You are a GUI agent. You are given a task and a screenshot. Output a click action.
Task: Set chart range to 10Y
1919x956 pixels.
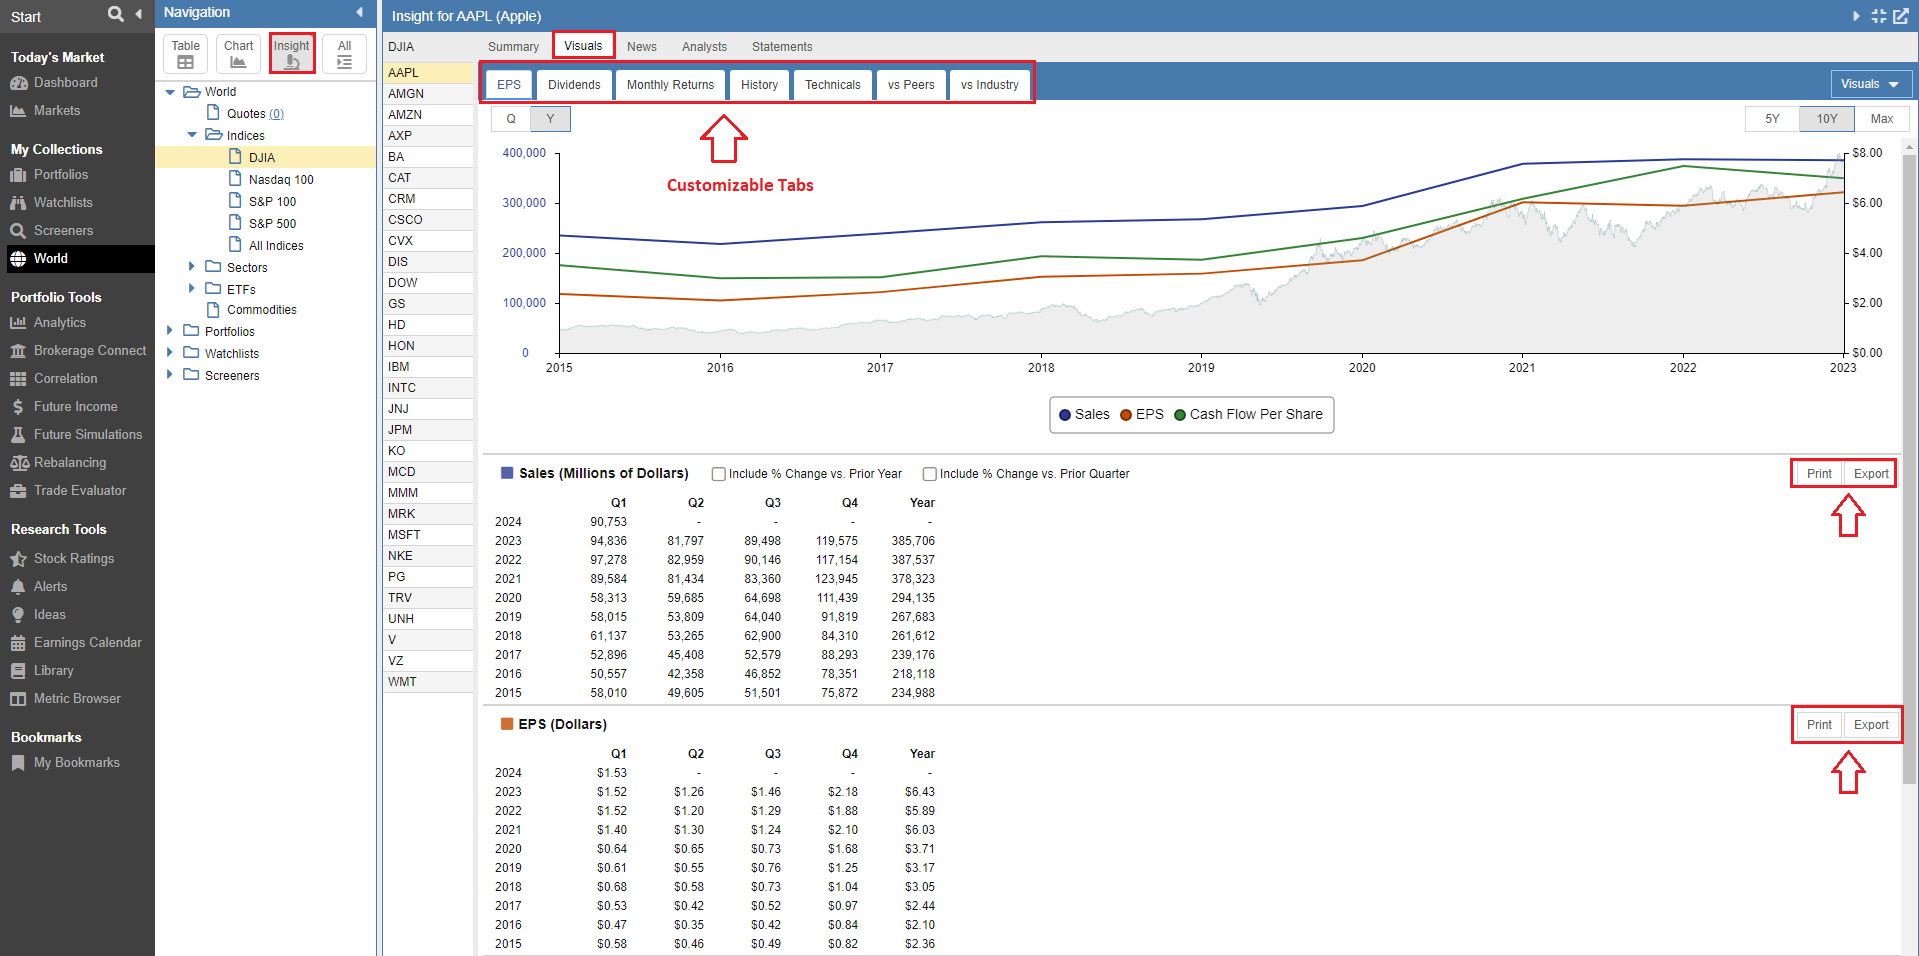coord(1827,119)
